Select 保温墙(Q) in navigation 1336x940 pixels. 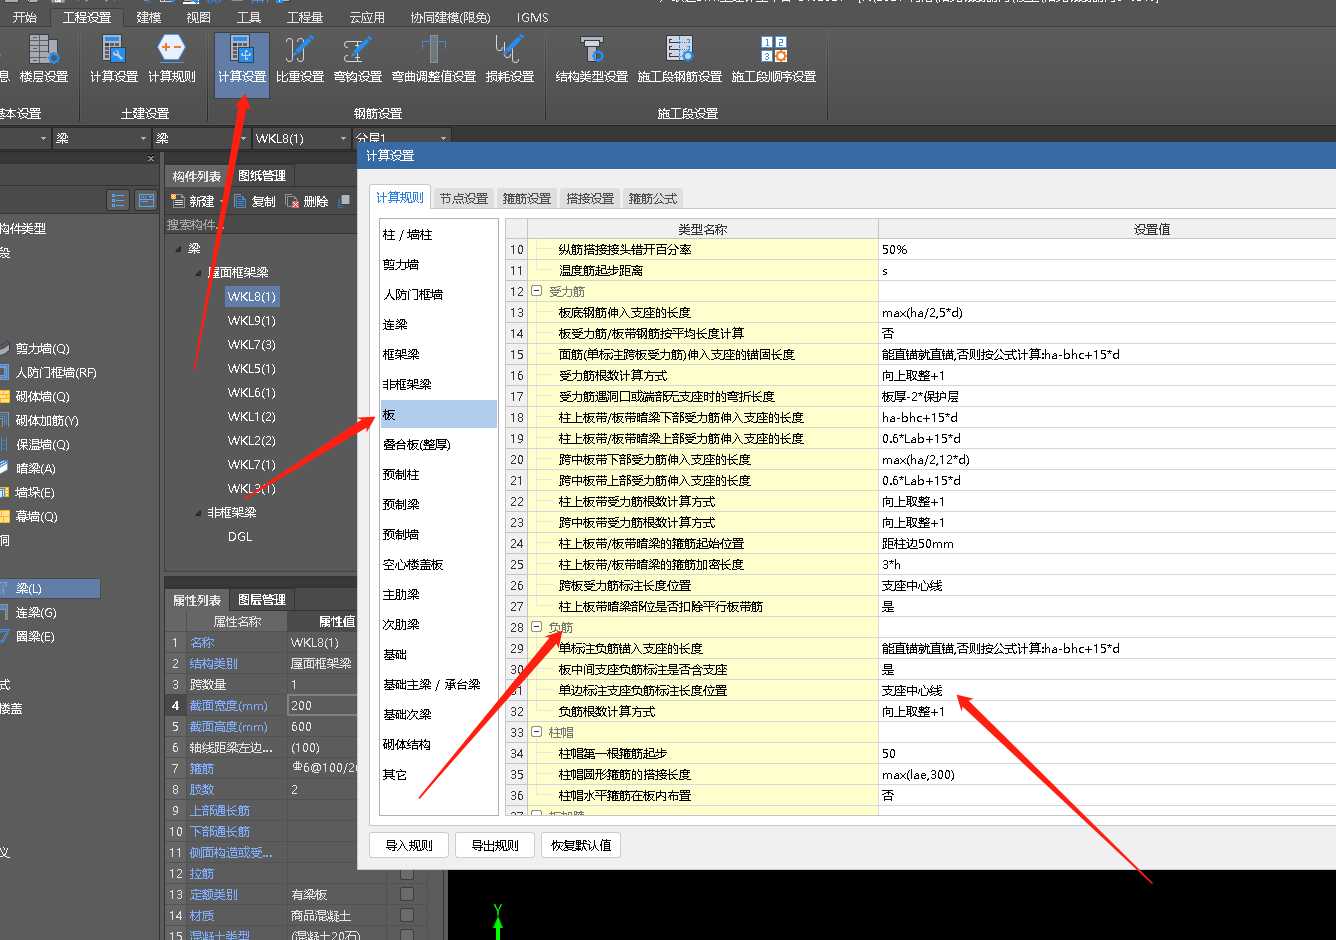click(x=42, y=445)
